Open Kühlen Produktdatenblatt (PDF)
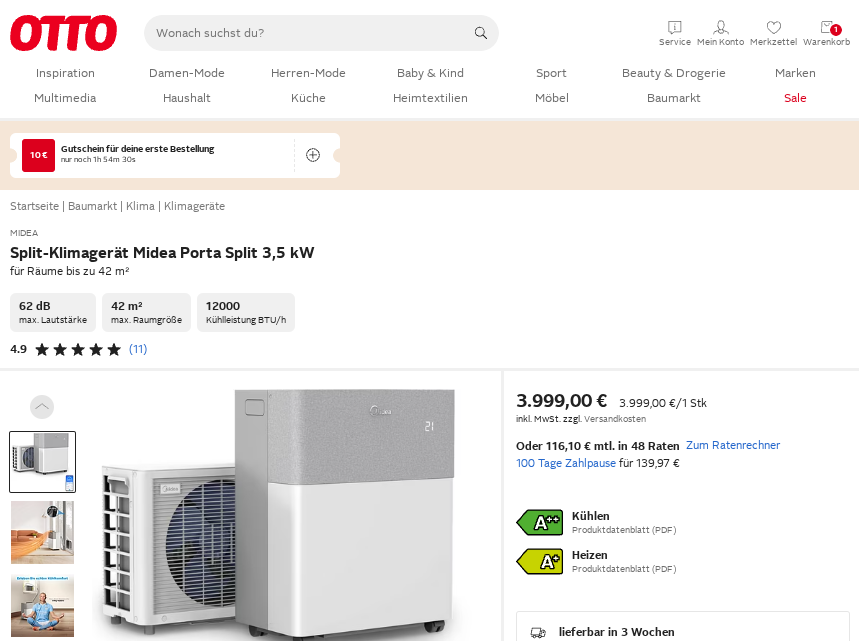This screenshot has height=641, width=859. 624,530
